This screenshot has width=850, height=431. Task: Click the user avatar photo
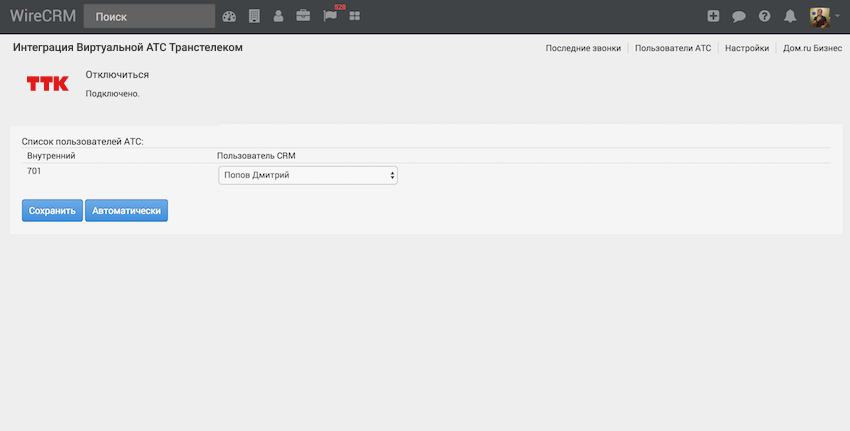pos(819,16)
